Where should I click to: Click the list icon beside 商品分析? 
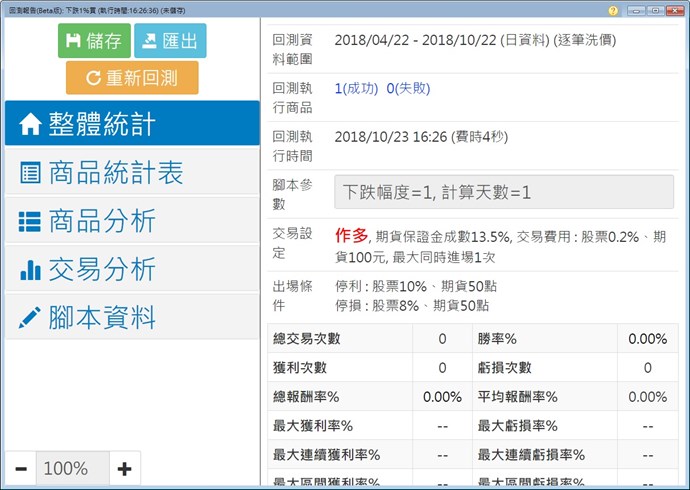click(31, 221)
